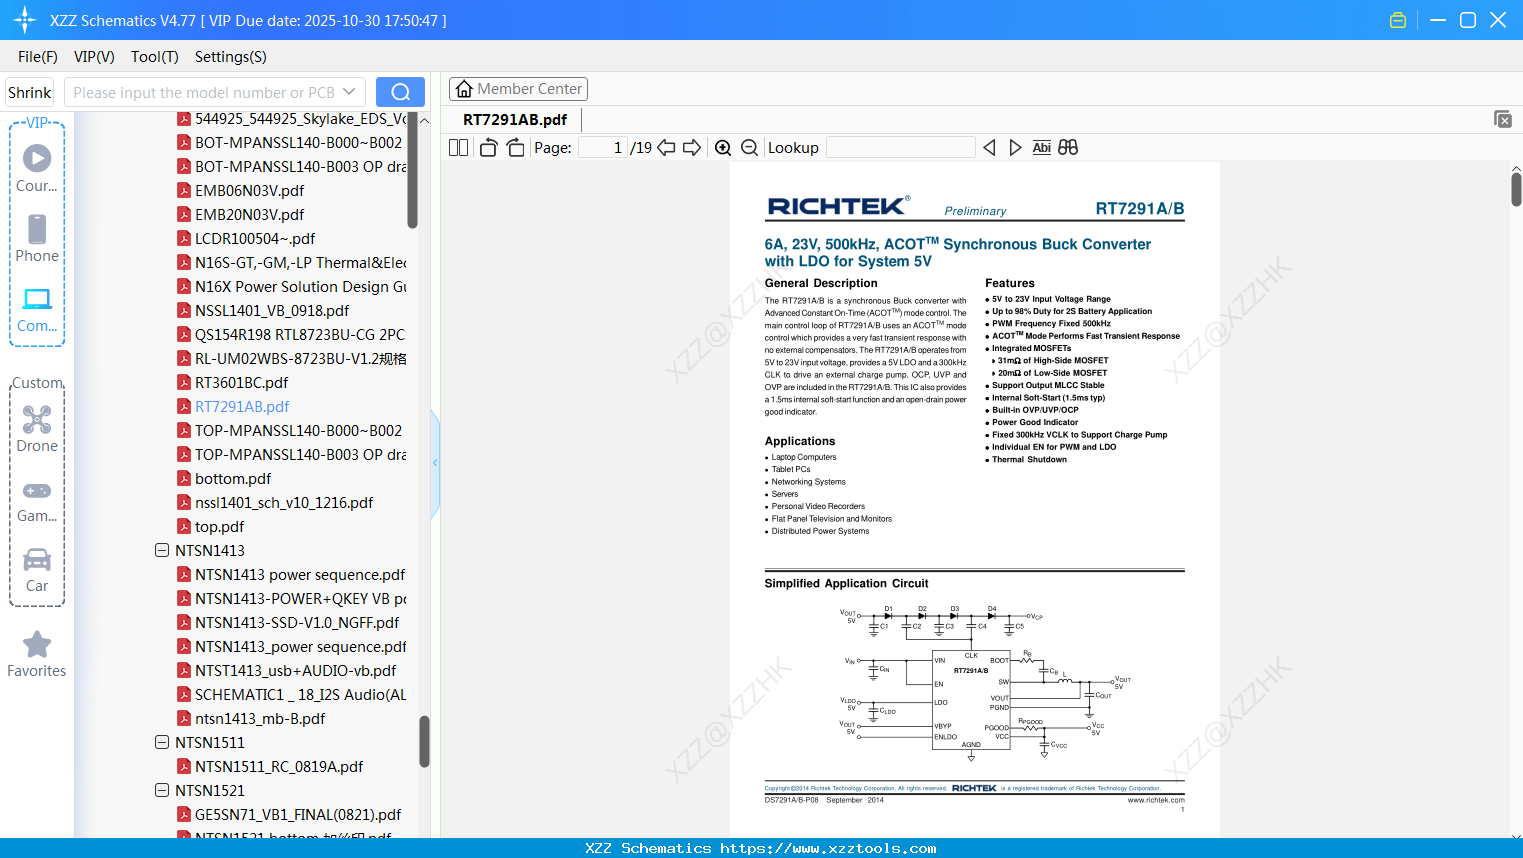1523x858 pixels.
Task: Collapse the NTSN1511 folder
Action: [162, 742]
